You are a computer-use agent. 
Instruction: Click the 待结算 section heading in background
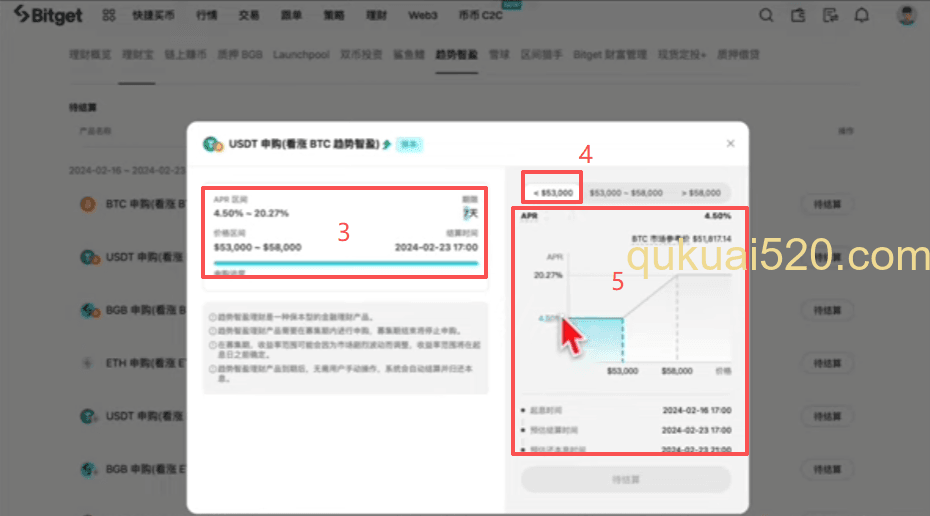(82, 107)
